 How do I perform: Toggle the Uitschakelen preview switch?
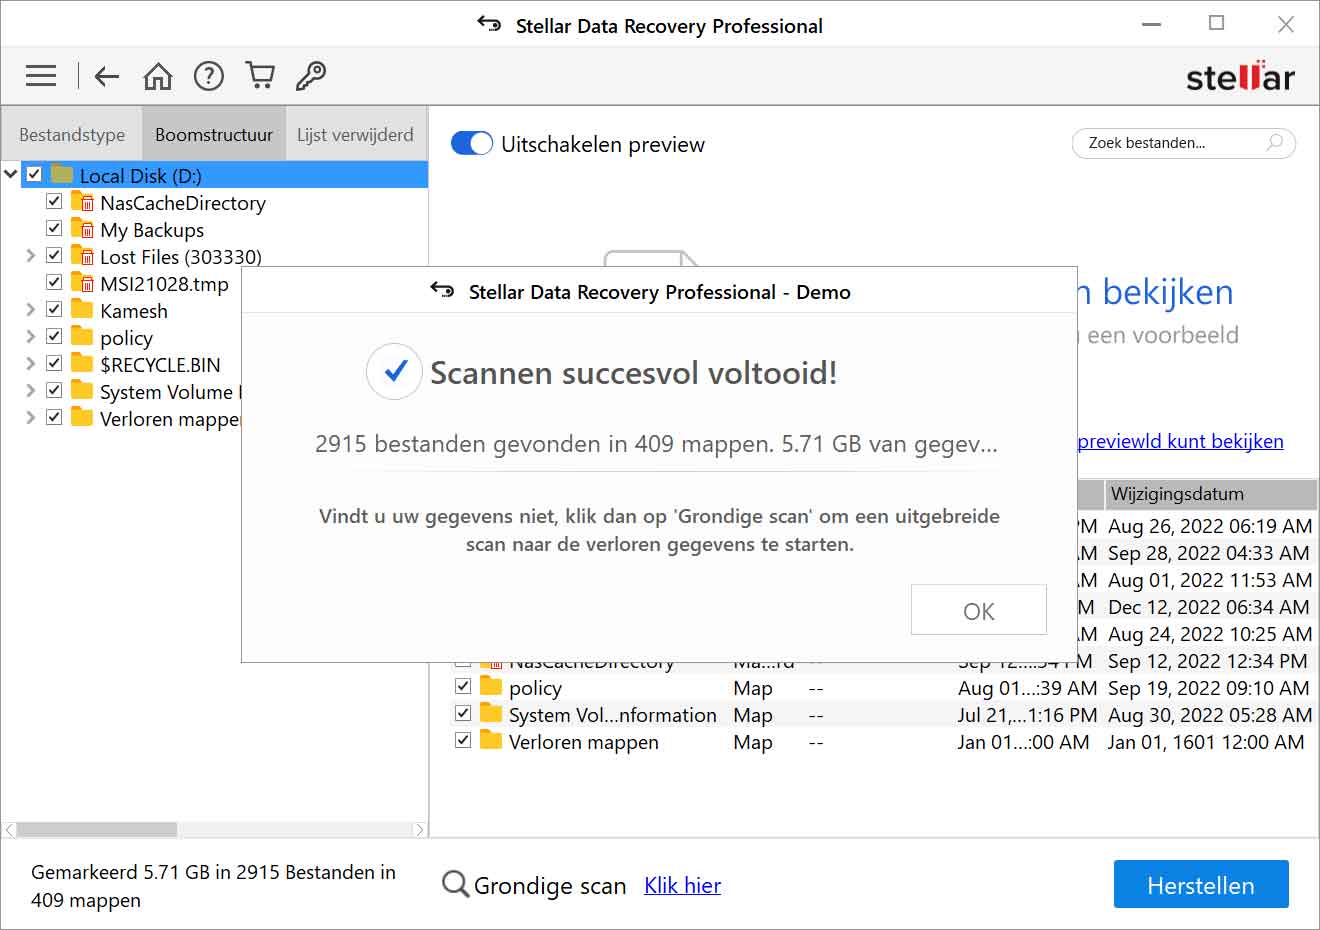[472, 144]
